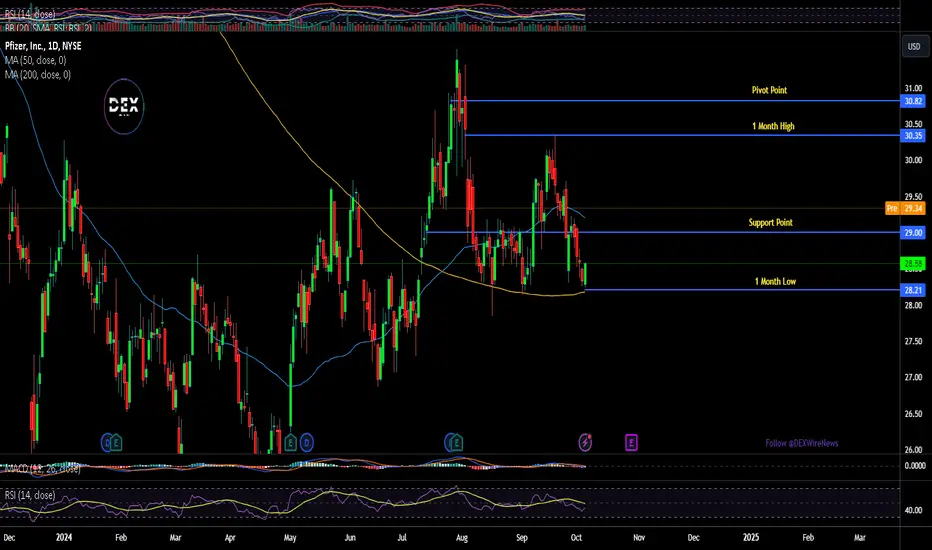Select the top-pane RSI (14, close) legend
The width and height of the screenshot is (932, 550).
[30, 14]
